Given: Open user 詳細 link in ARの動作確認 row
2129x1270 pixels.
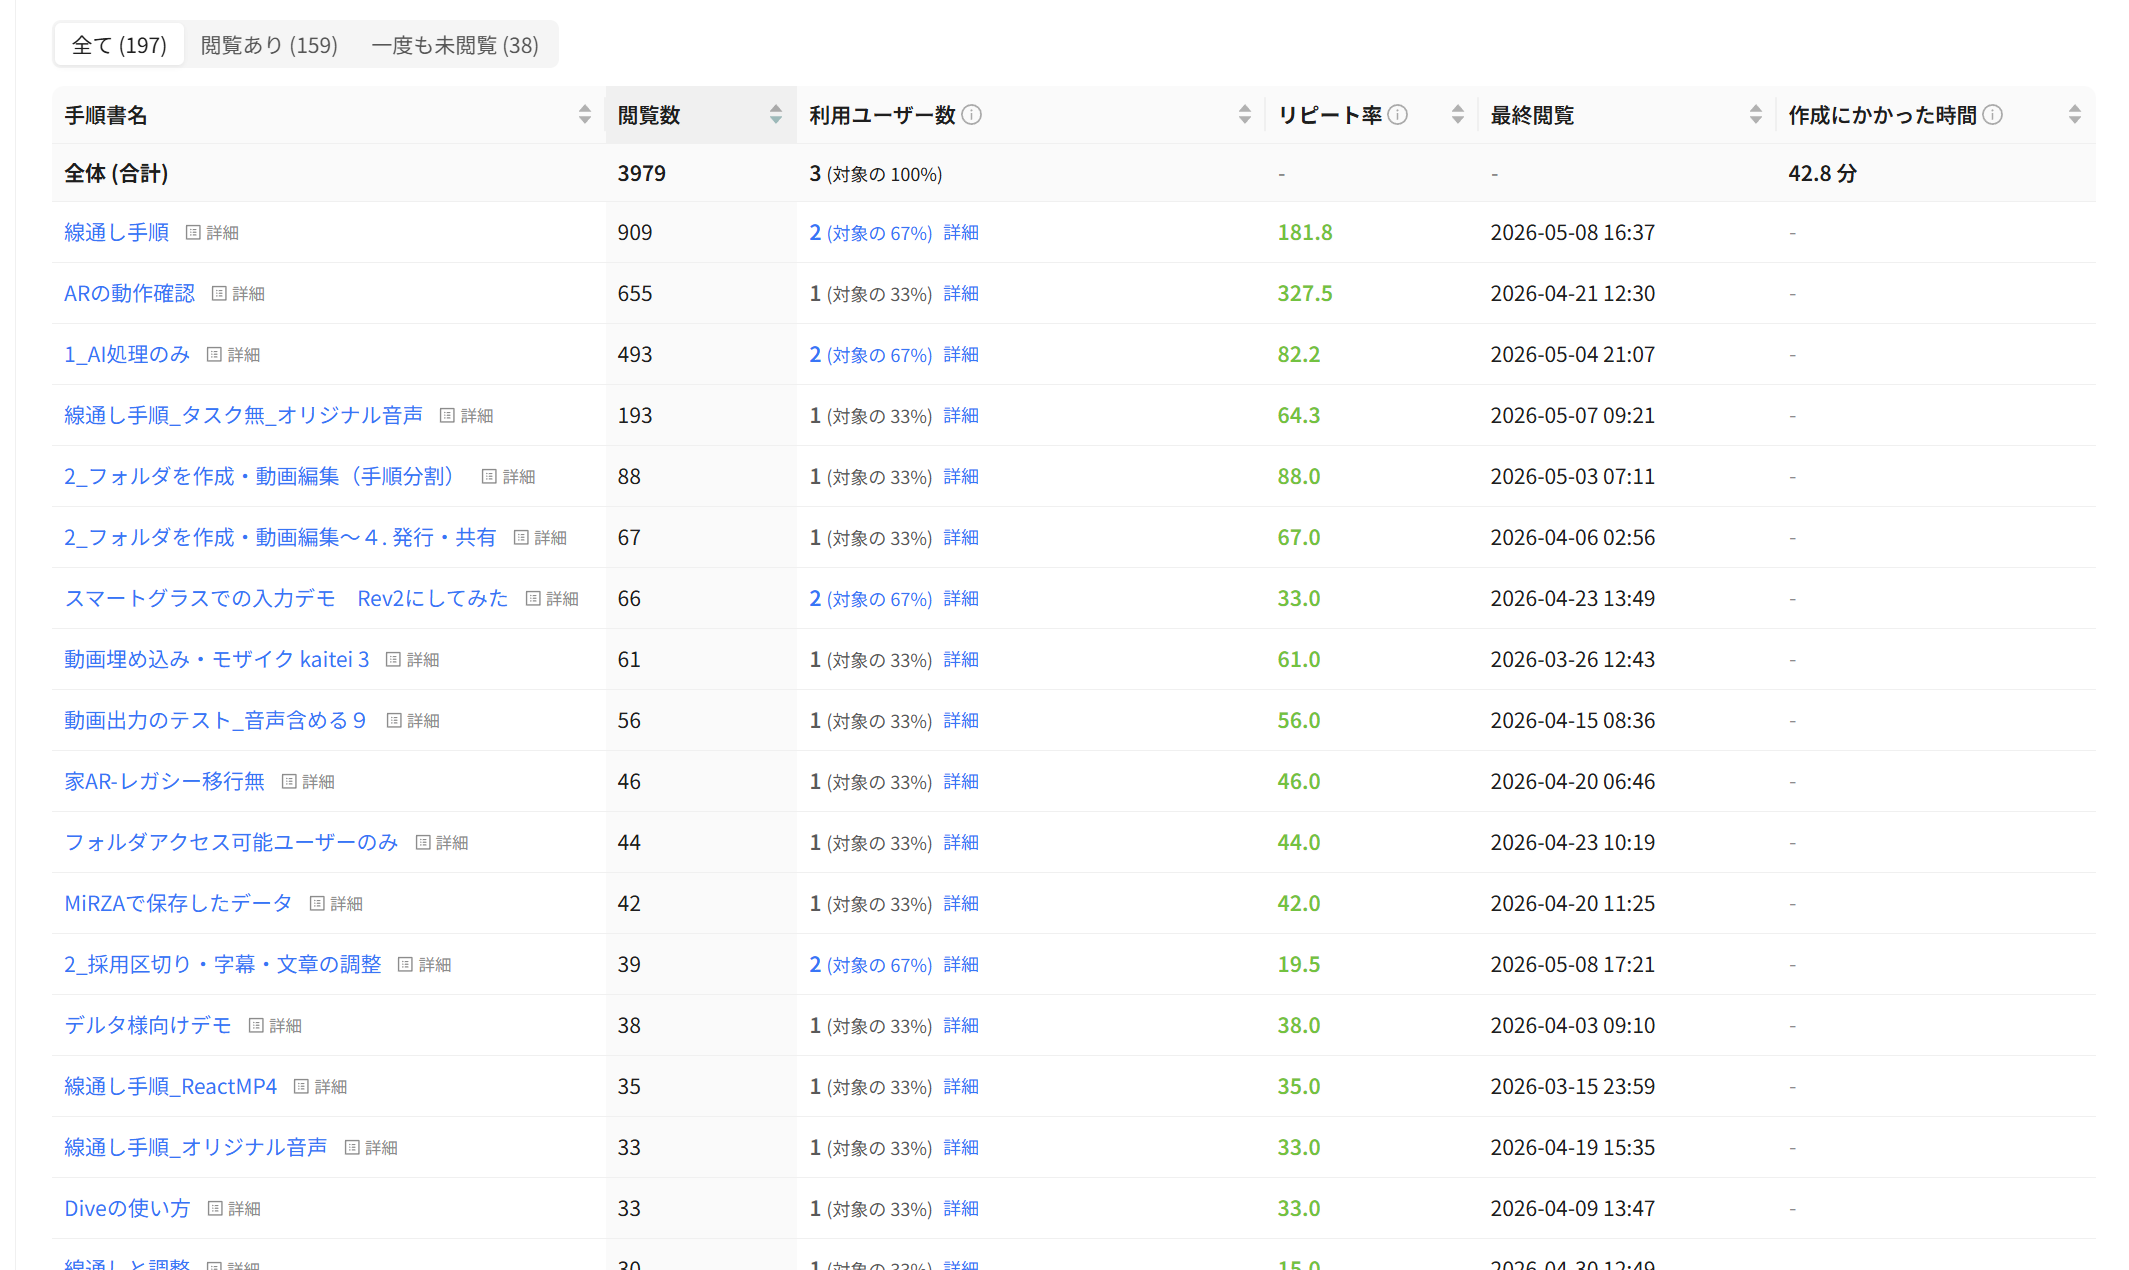Looking at the screenshot, I should click(x=961, y=293).
